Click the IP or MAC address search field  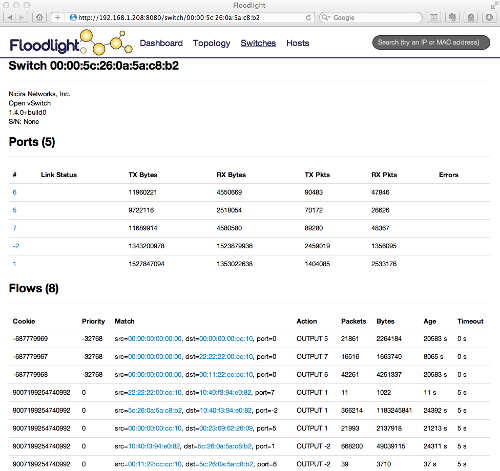point(431,42)
